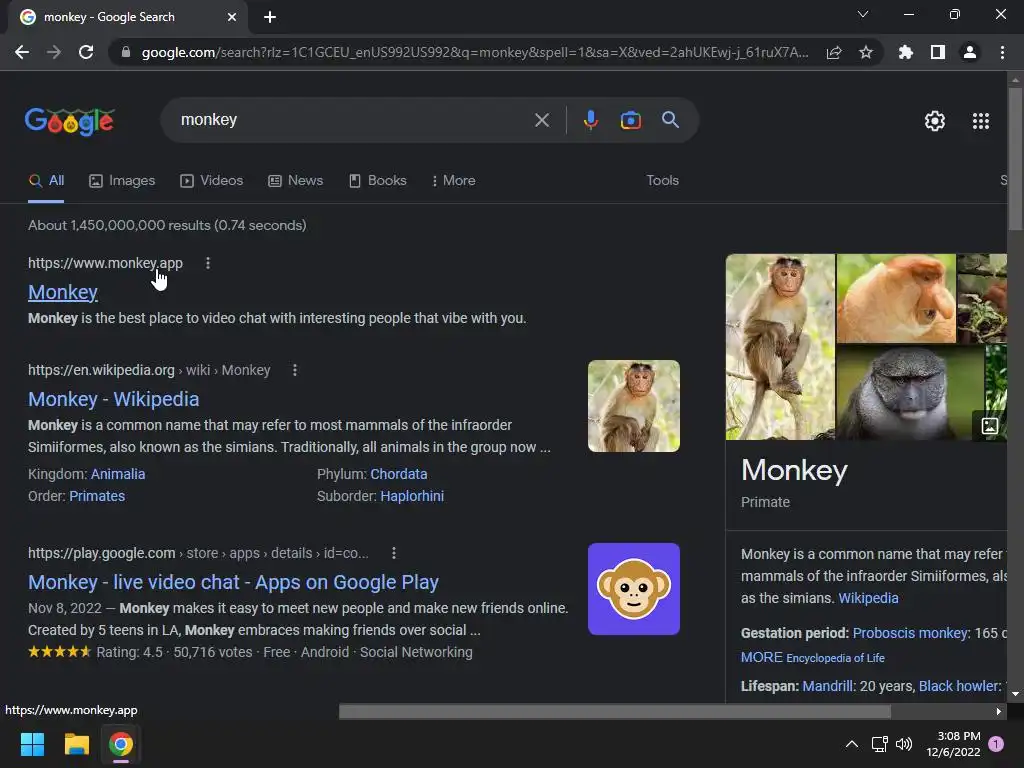Switch to Images results tab

click(x=122, y=181)
